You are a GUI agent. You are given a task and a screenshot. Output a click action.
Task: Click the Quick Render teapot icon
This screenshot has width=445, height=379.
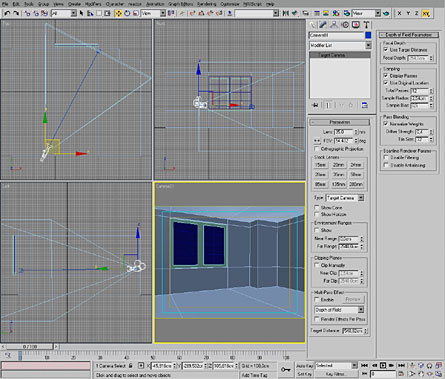click(386, 13)
